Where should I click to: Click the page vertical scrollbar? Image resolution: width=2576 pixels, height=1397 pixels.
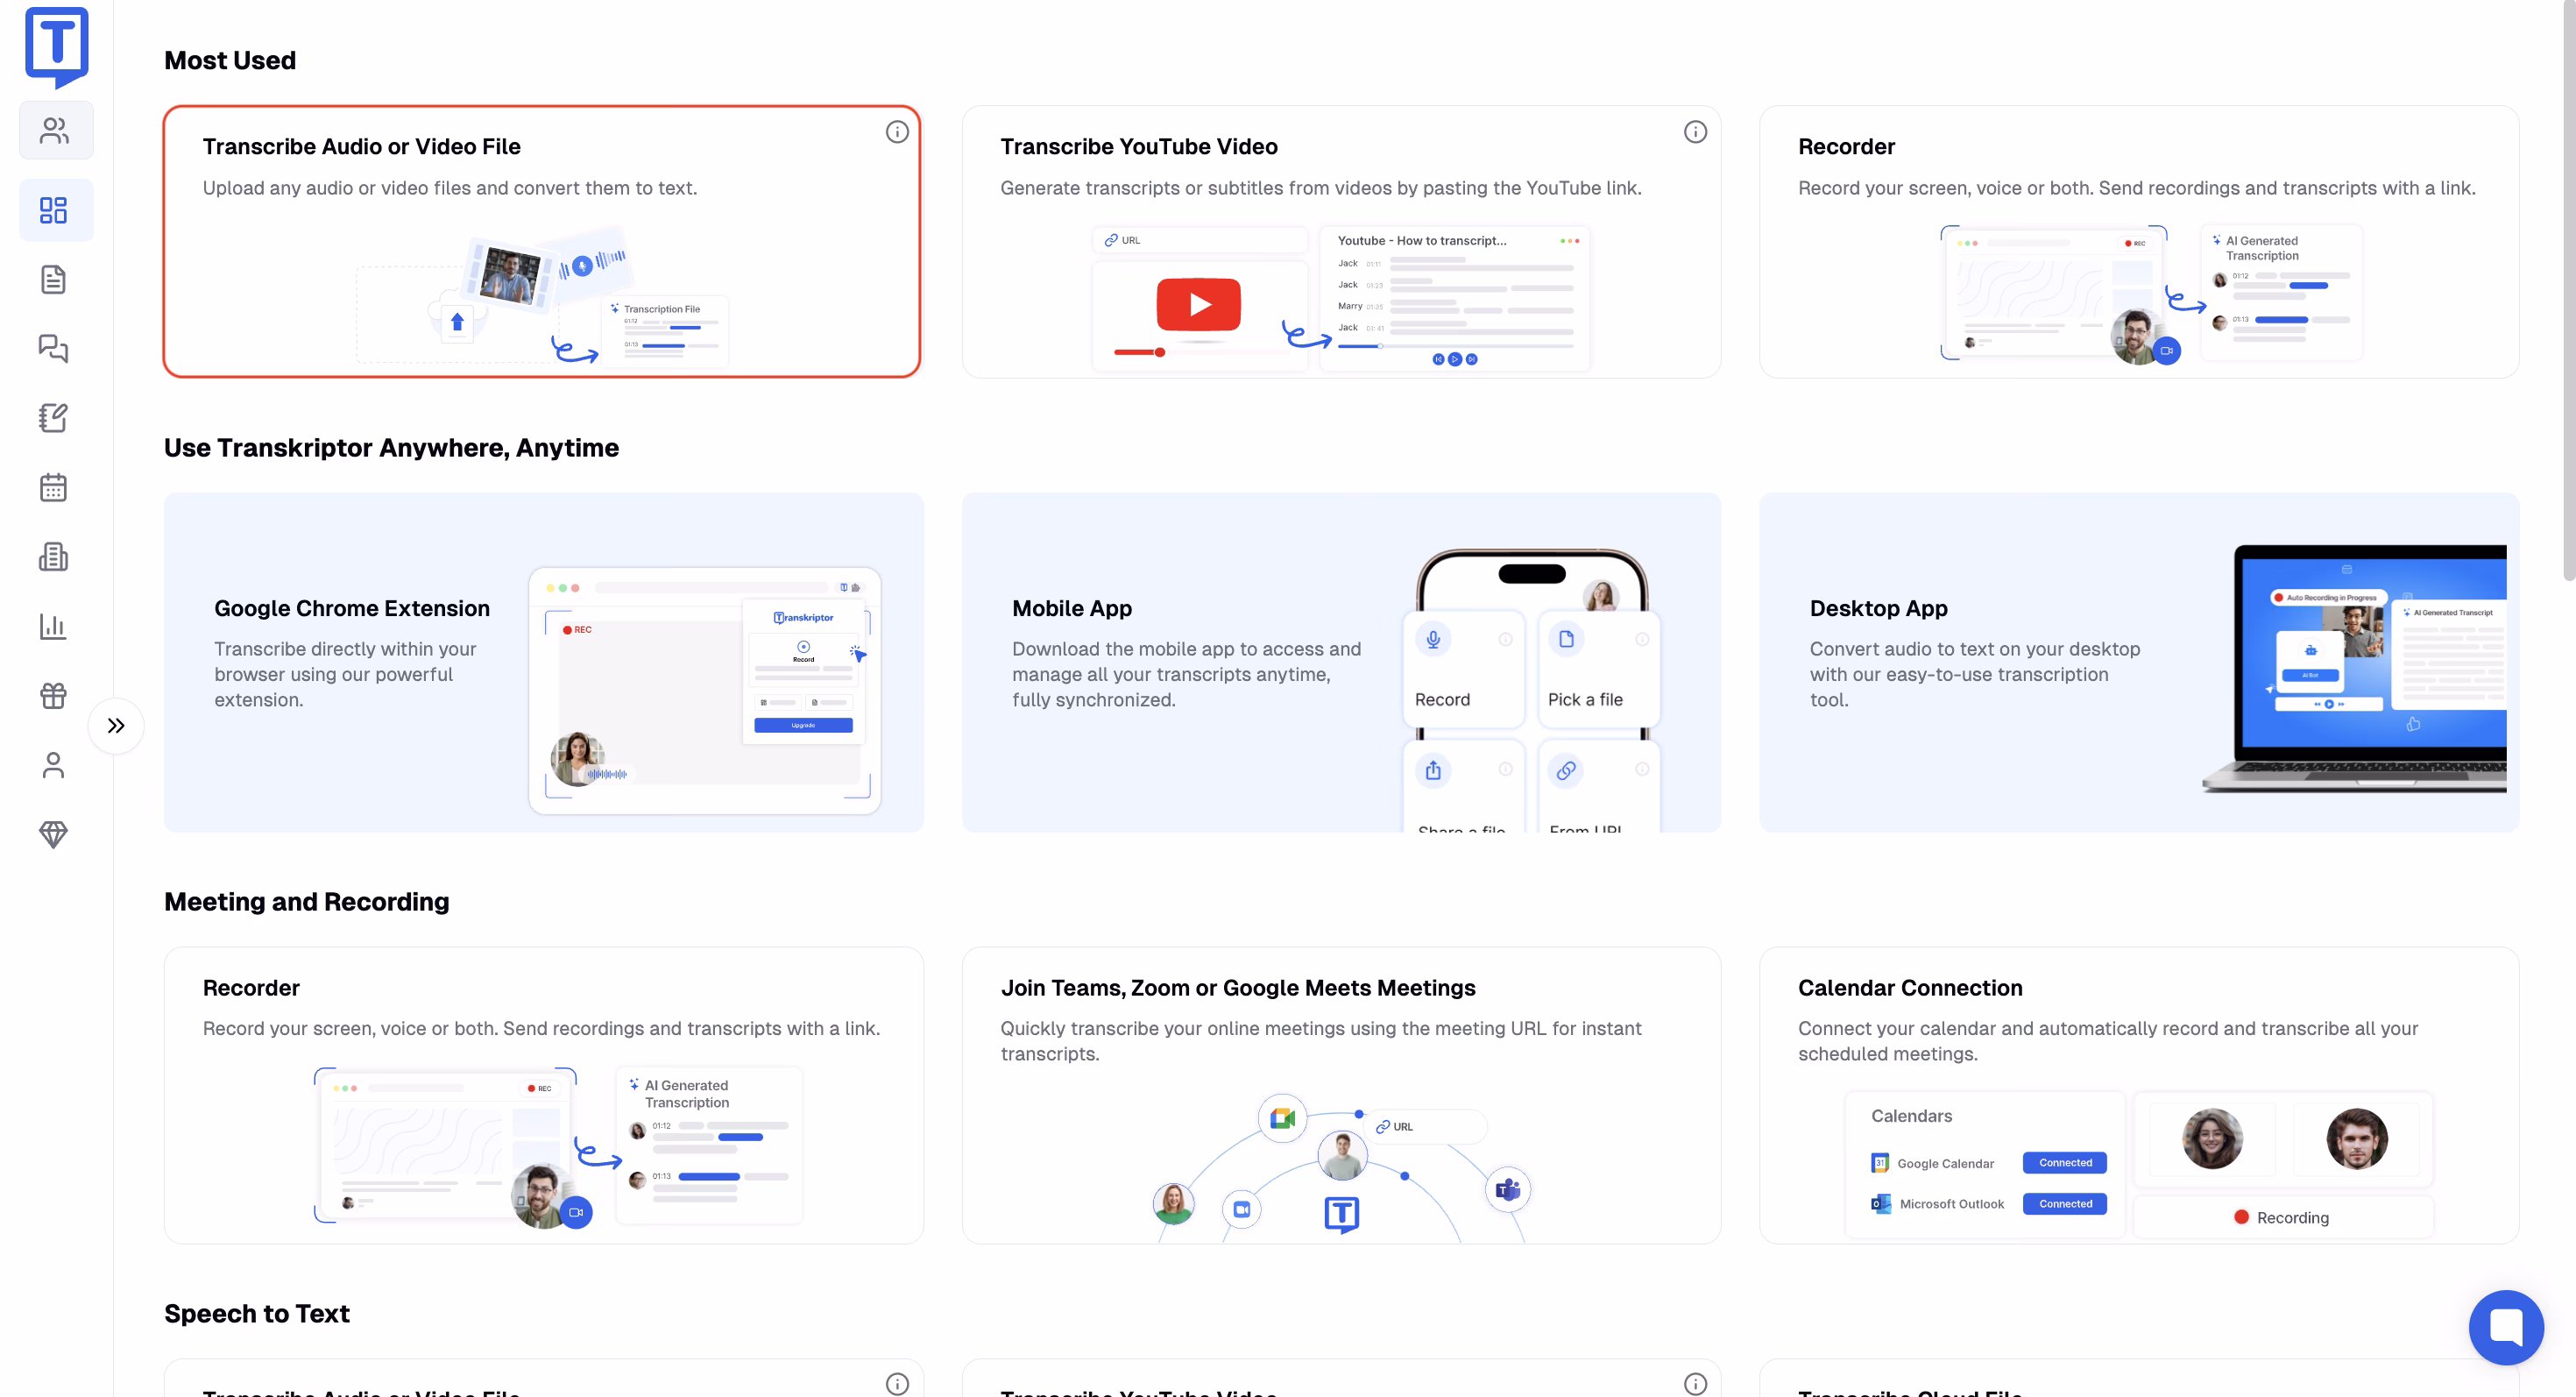click(2568, 290)
